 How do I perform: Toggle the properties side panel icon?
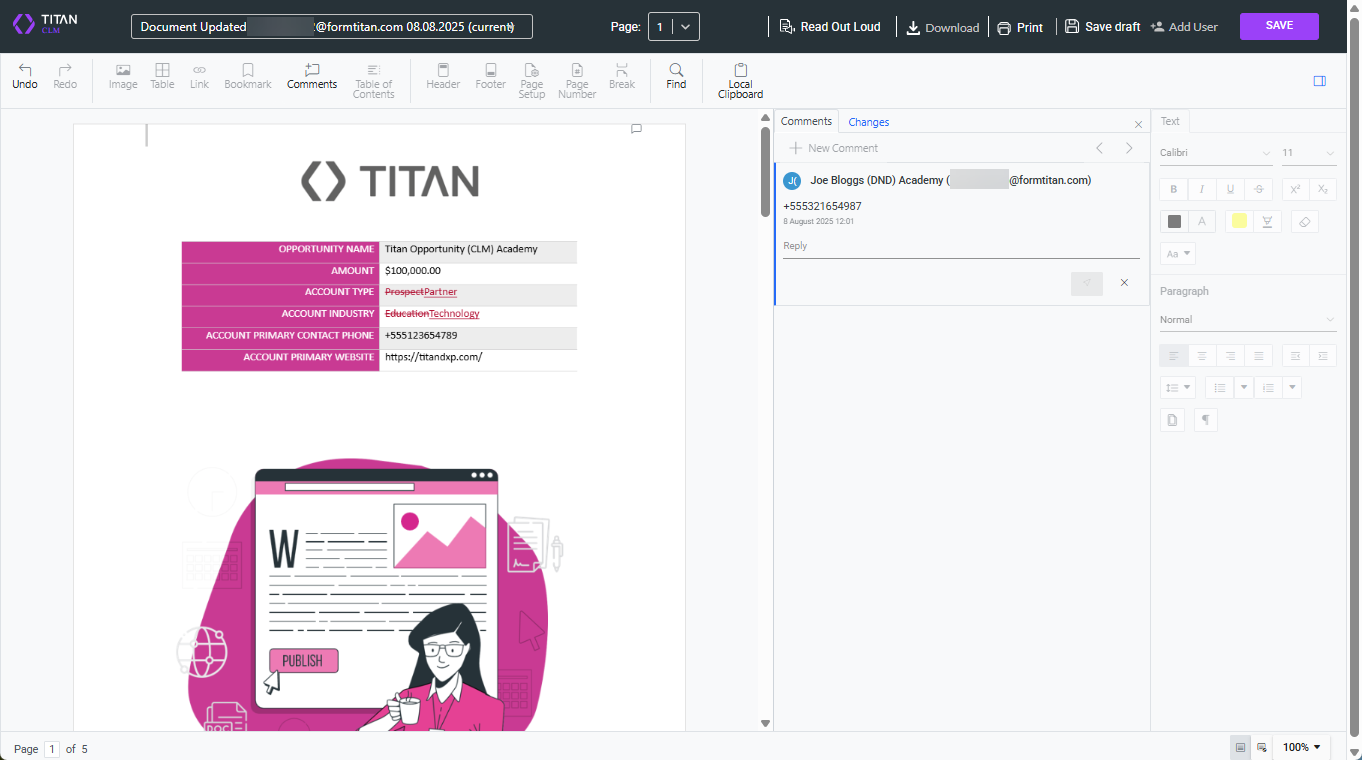(1319, 81)
